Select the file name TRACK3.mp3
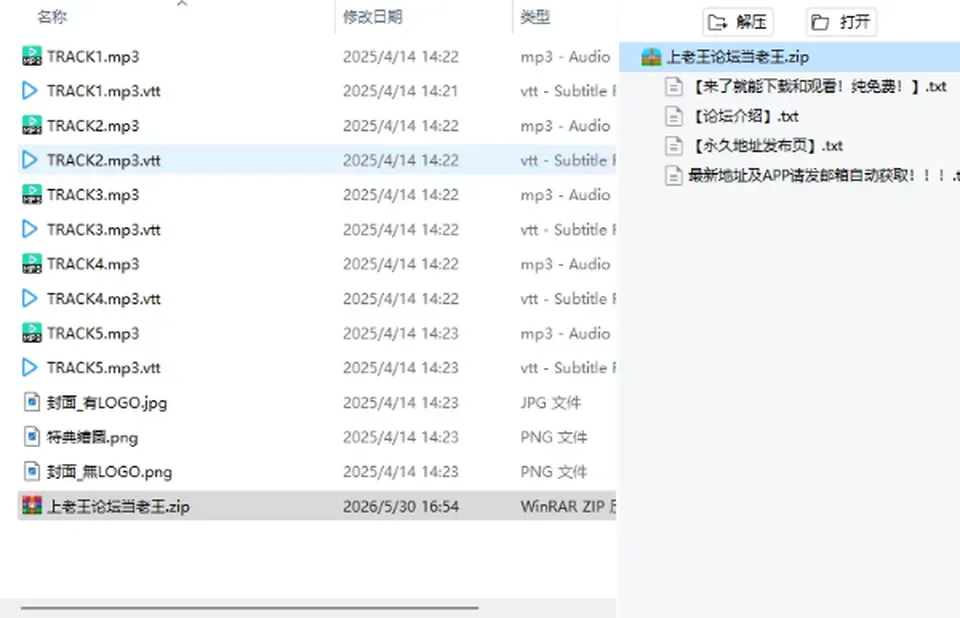Image resolution: width=960 pixels, height=618 pixels. pos(93,195)
